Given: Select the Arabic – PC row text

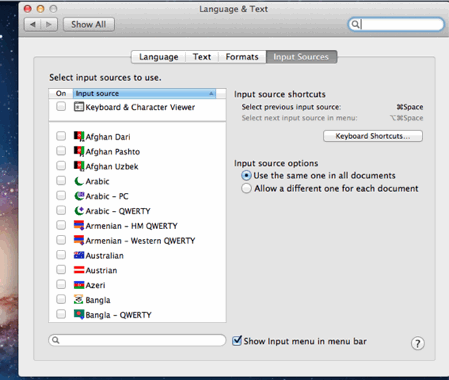Looking at the screenshot, I should point(107,196).
